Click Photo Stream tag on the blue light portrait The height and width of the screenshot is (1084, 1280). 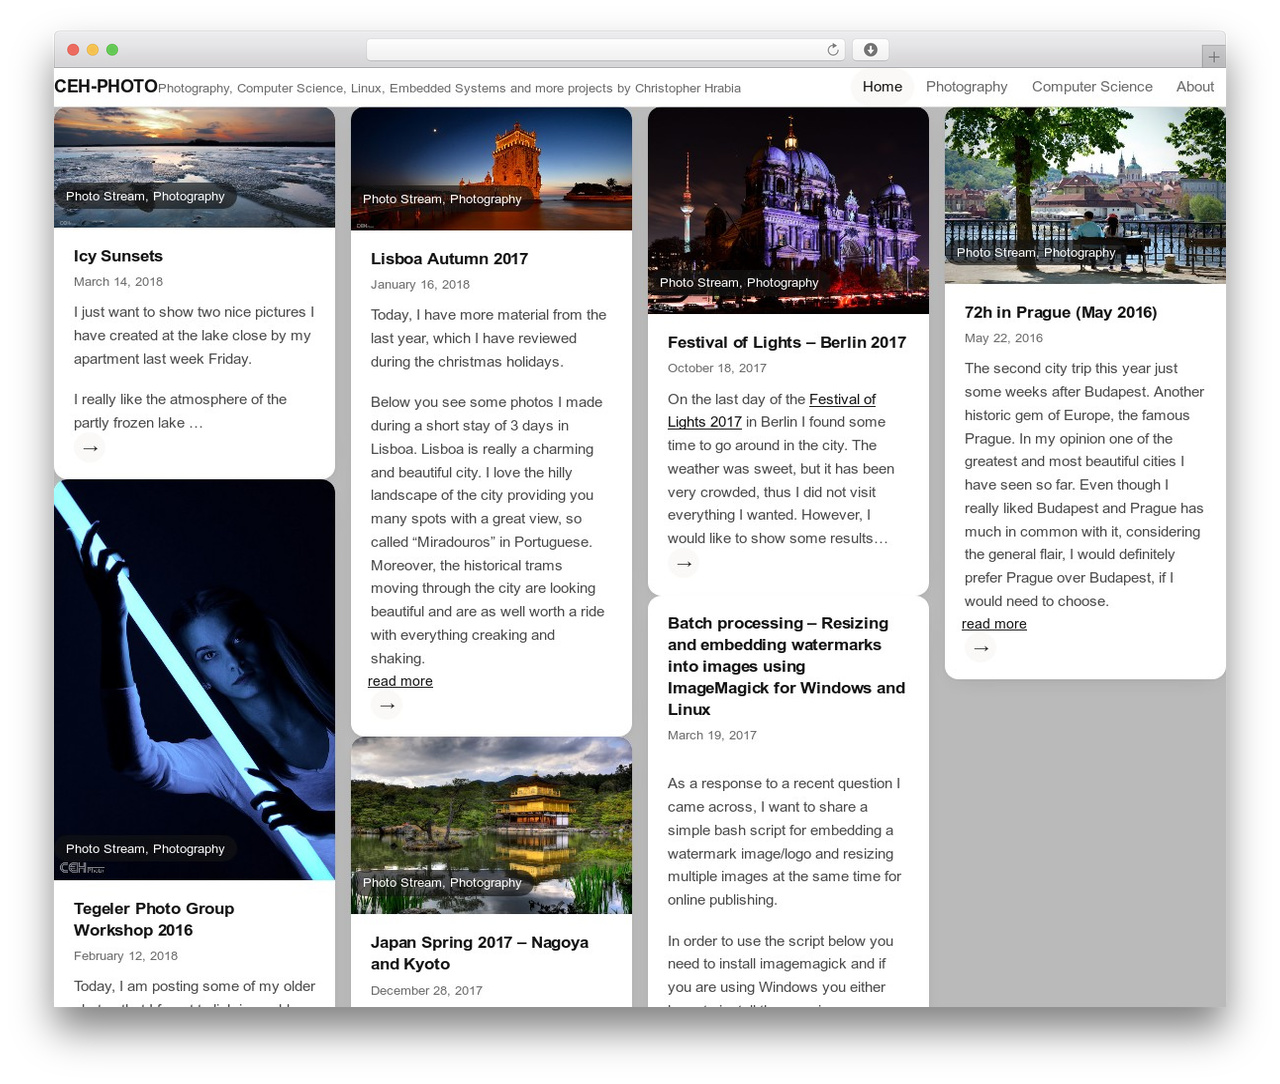coord(105,849)
